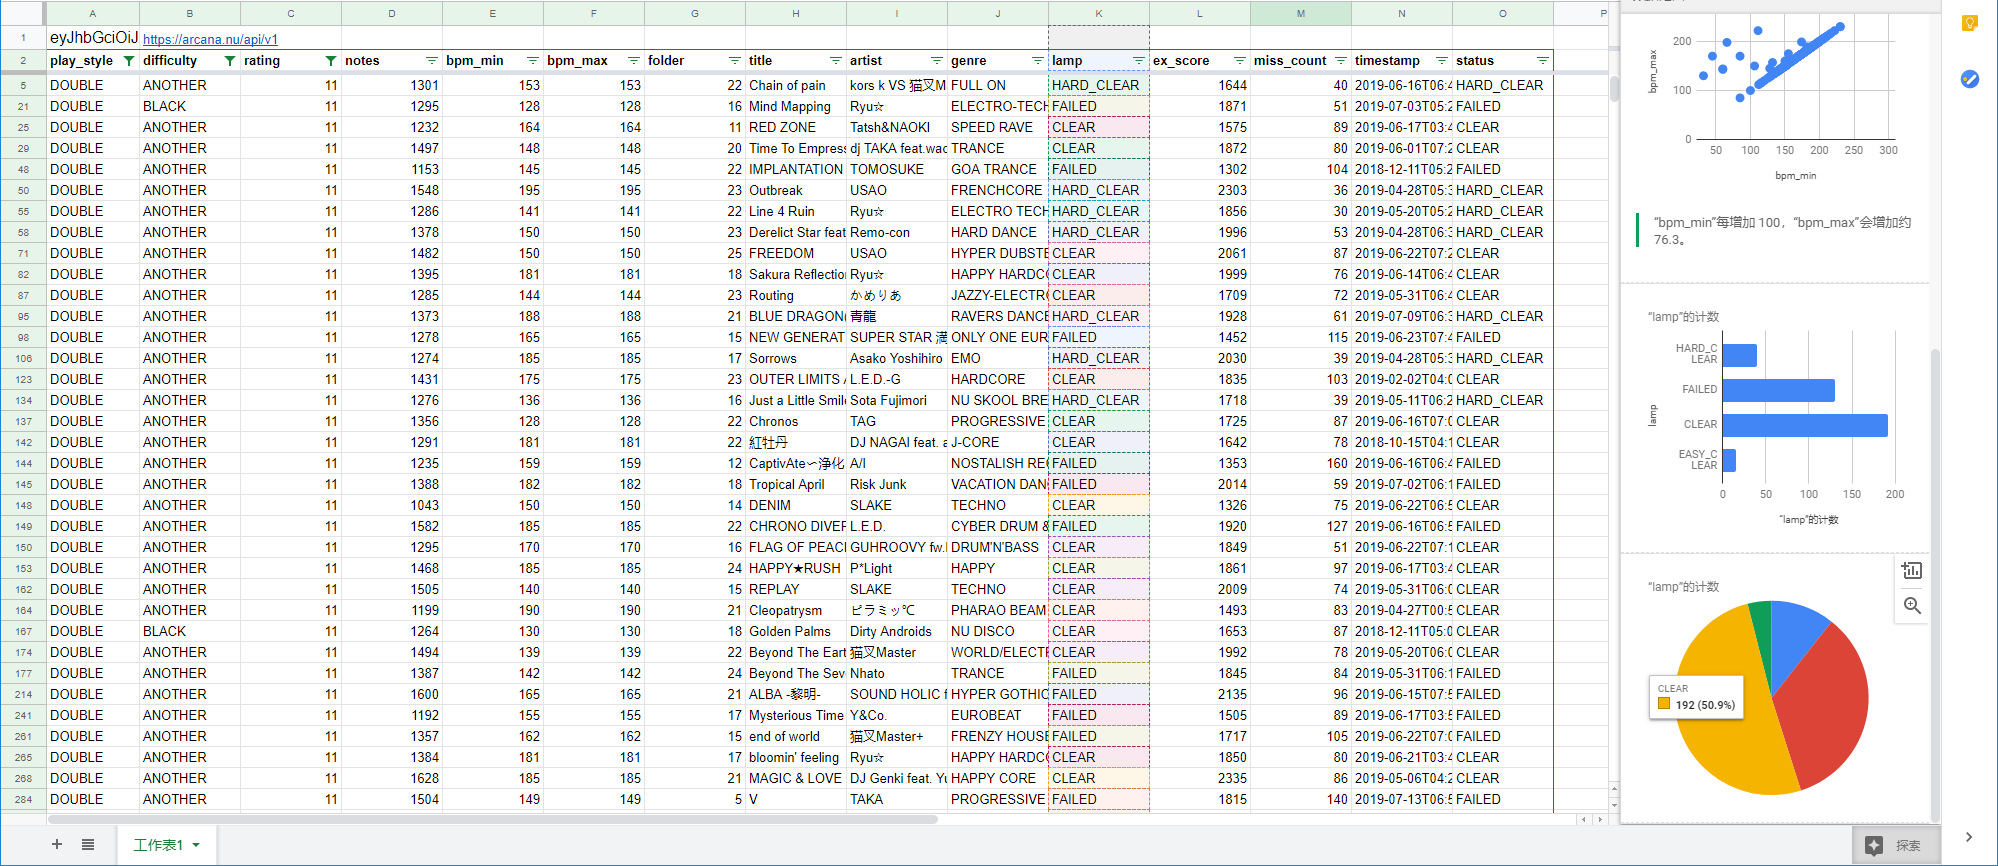
Task: Select the 'Tatsh&NAOKI' artist cell
Action: [x=896, y=127]
